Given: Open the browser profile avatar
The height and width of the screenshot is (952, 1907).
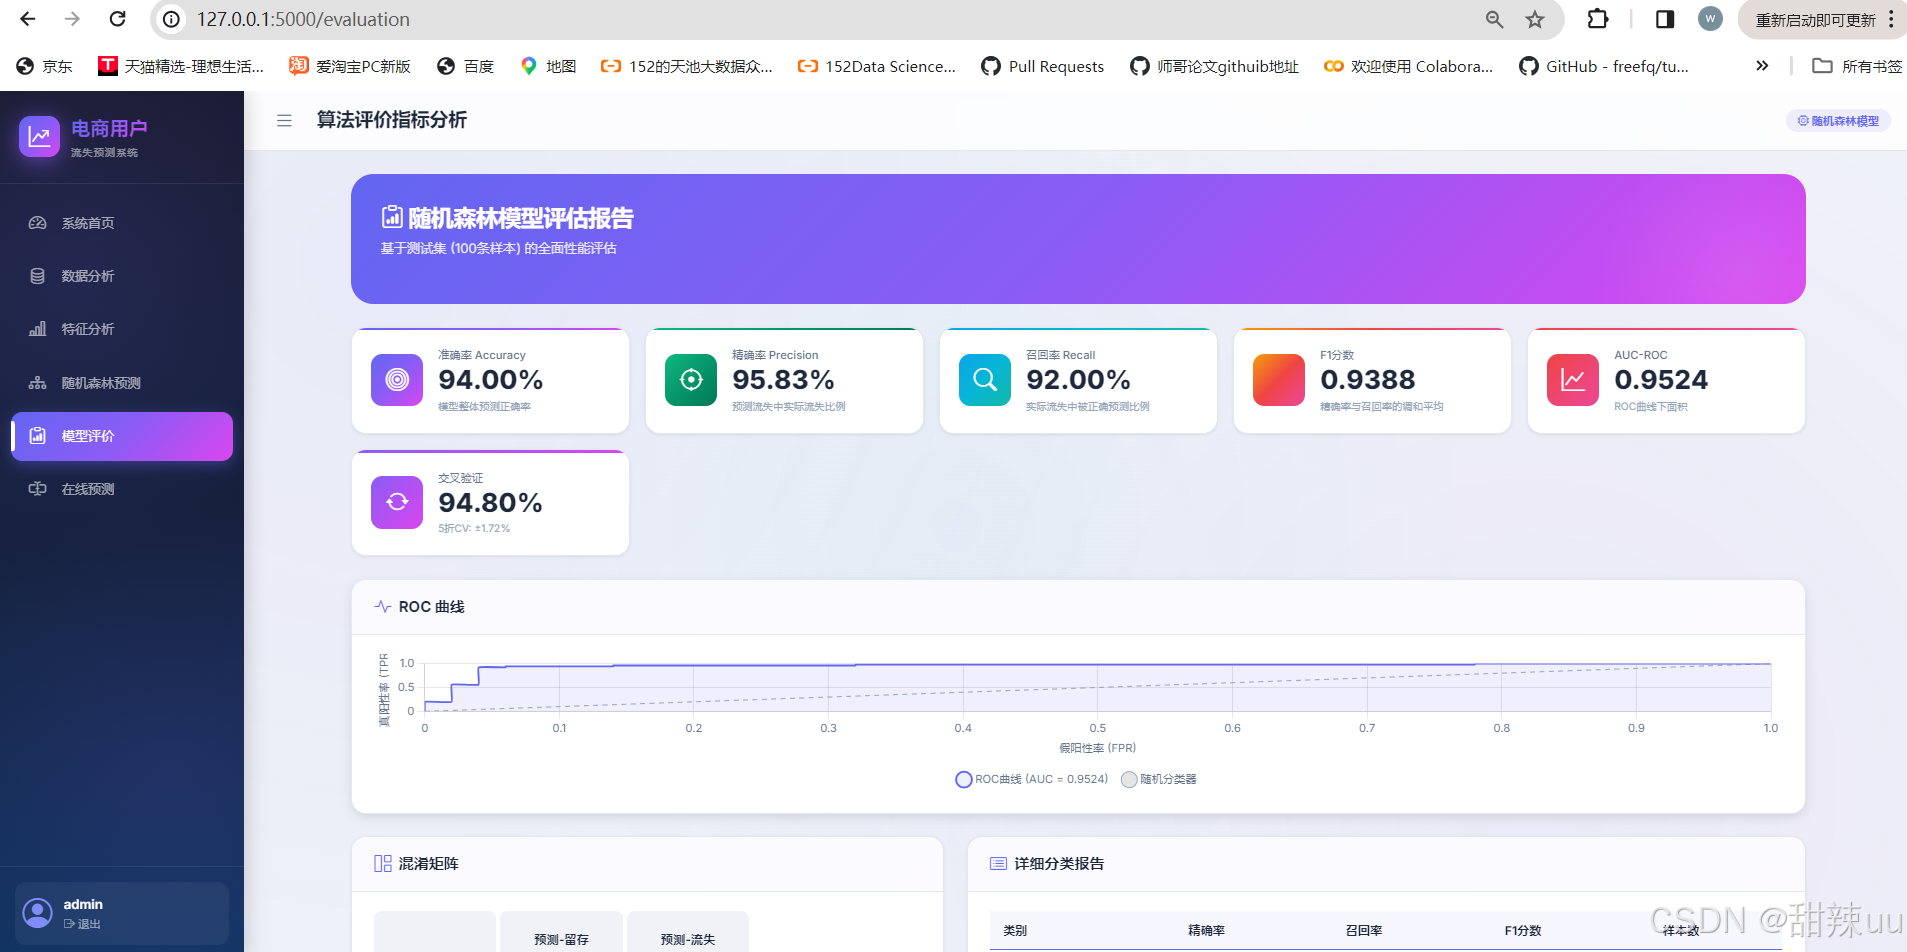Looking at the screenshot, I should pyautogui.click(x=1710, y=19).
